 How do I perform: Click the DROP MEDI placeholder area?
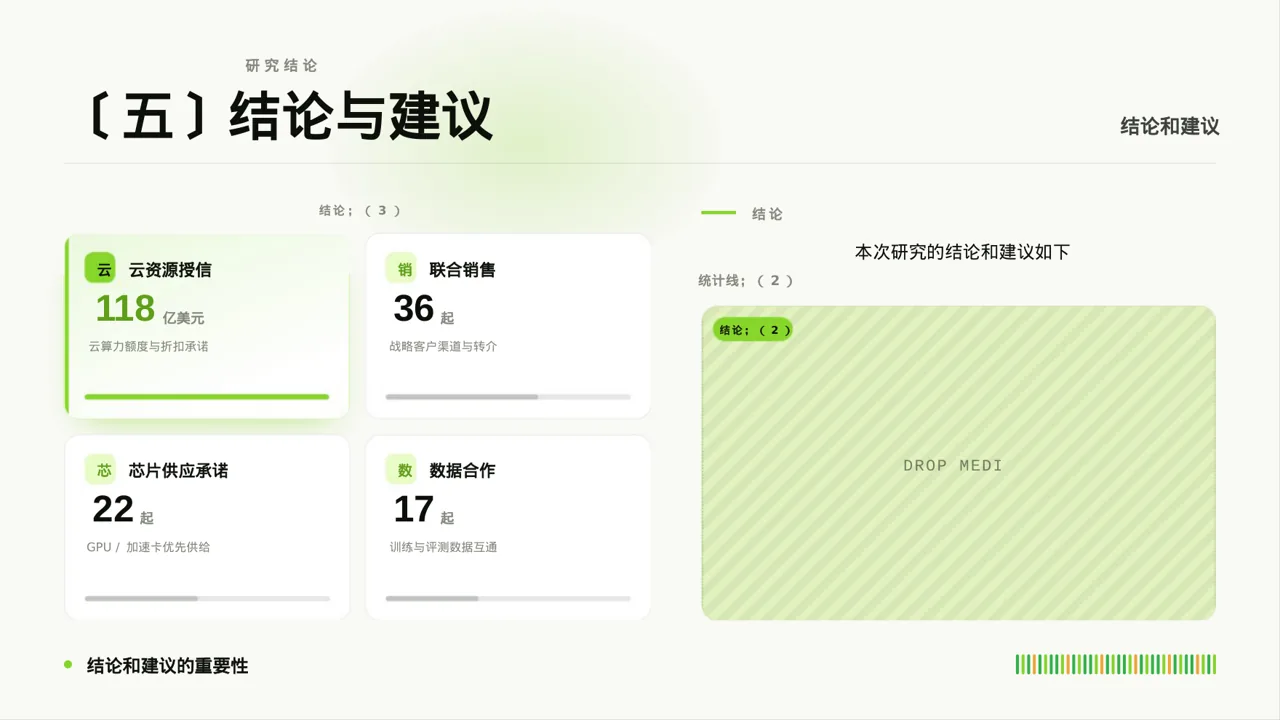point(958,463)
